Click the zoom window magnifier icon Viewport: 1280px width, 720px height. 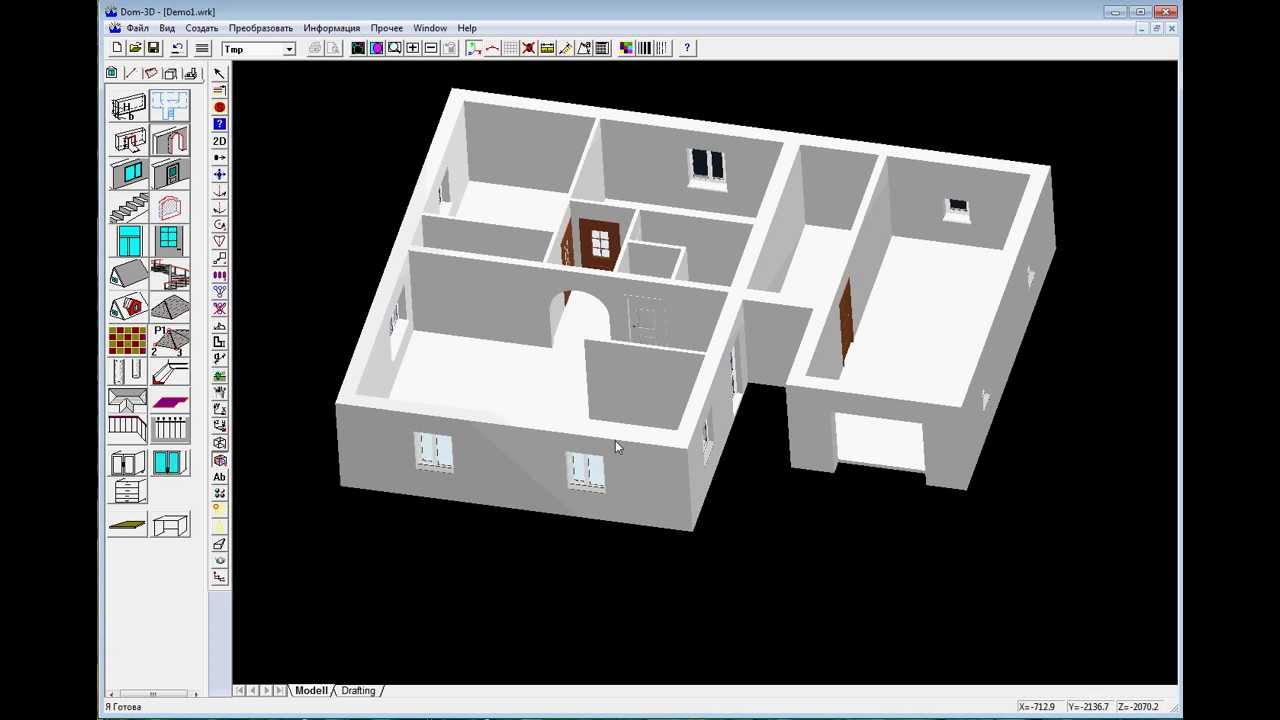pyautogui.click(x=395, y=48)
